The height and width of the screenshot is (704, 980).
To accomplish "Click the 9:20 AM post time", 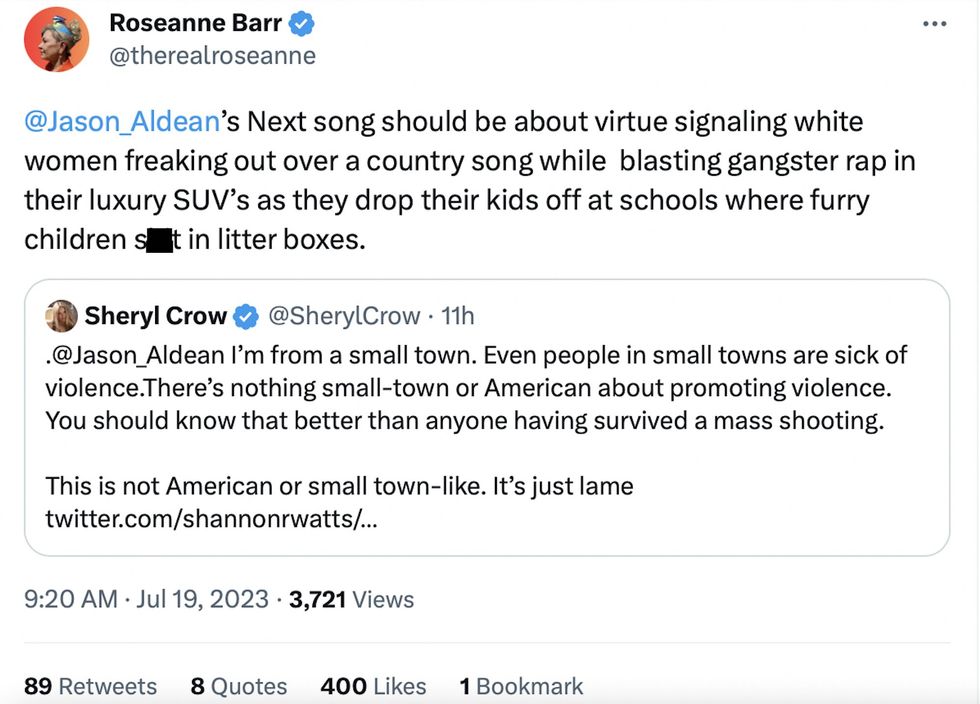I will [69, 599].
